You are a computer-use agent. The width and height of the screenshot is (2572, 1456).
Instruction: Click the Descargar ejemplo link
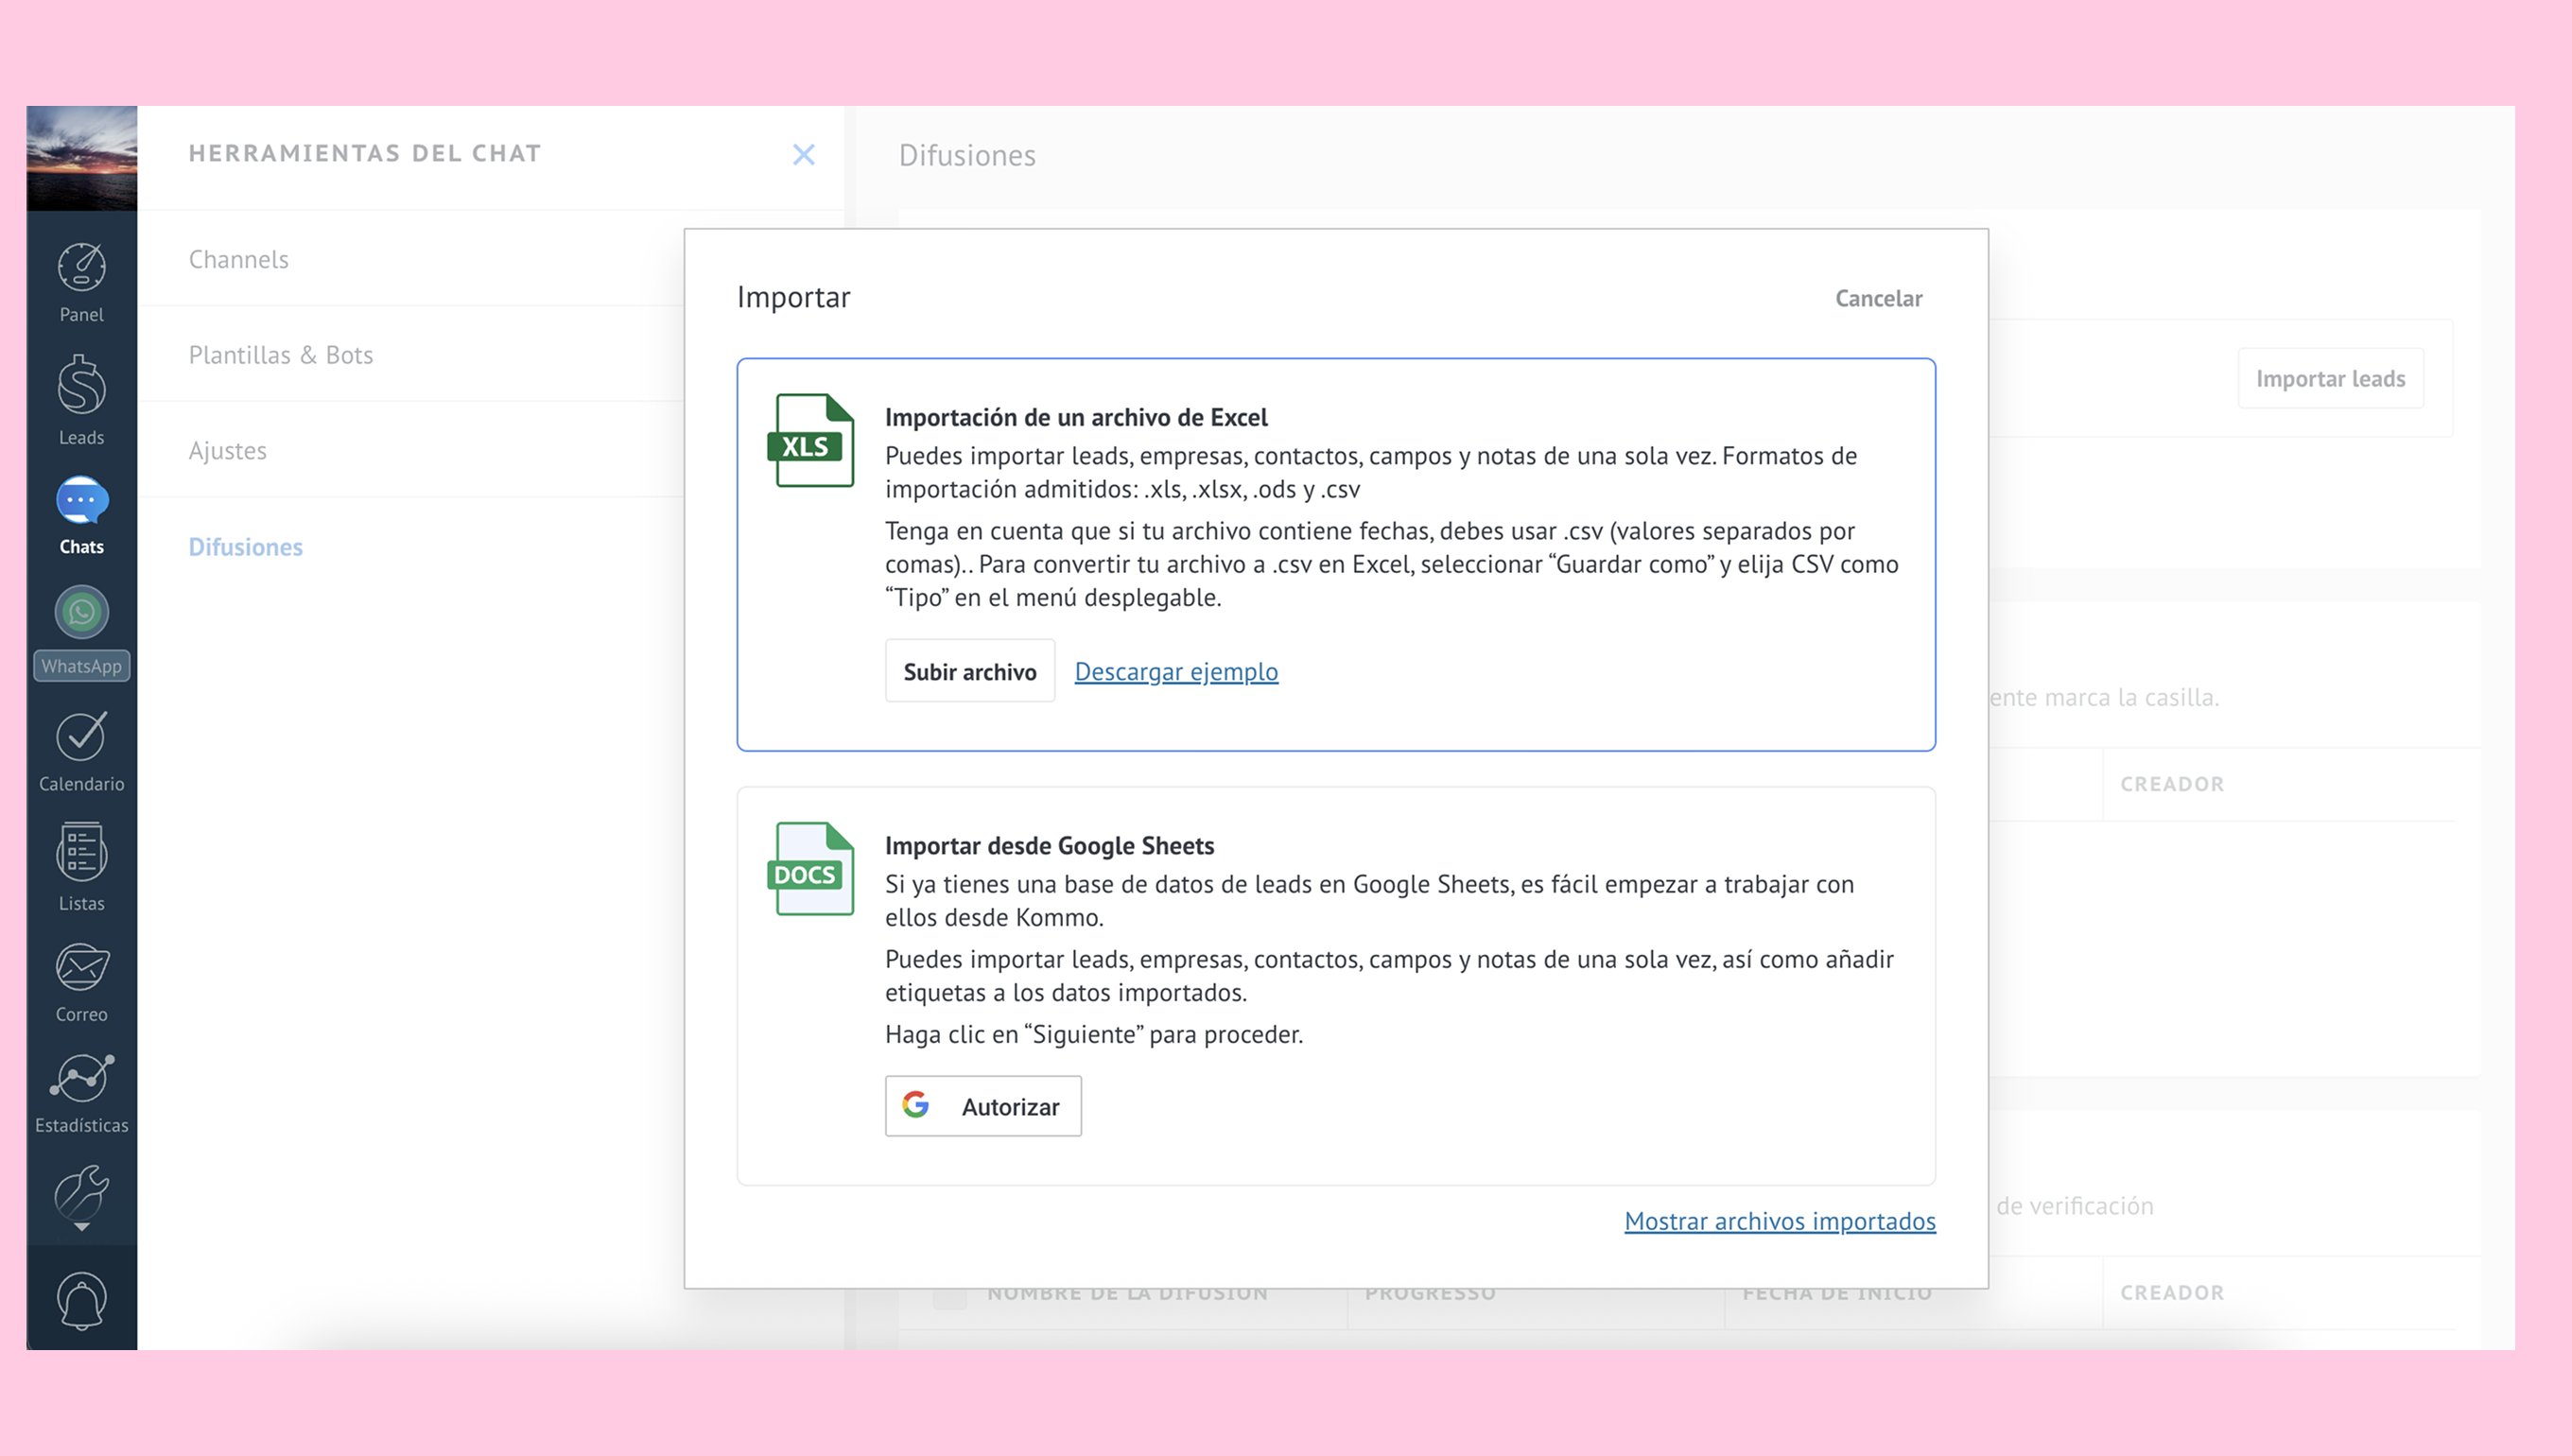[x=1176, y=671]
